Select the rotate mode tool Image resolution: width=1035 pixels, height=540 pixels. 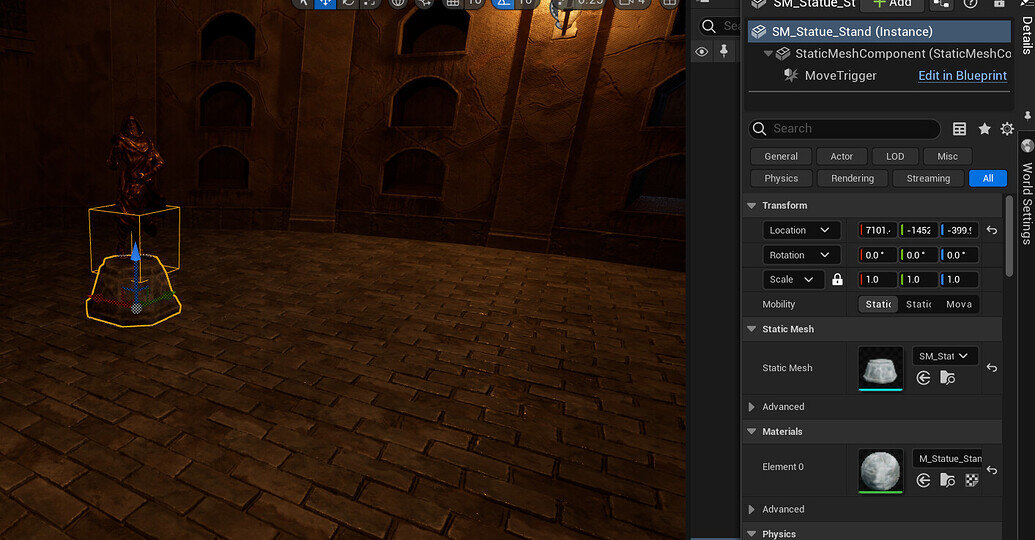348,3
